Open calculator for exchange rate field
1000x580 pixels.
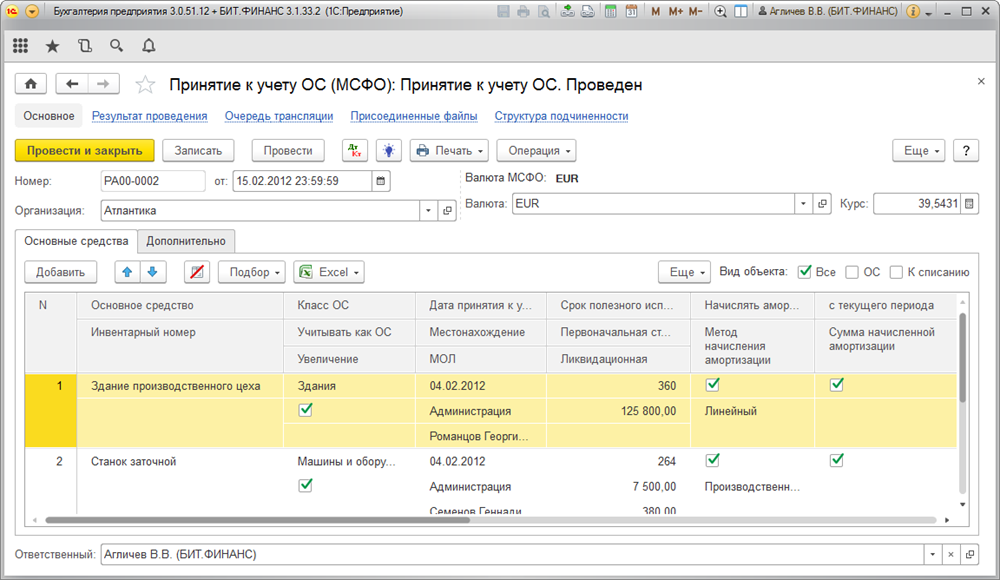[969, 204]
